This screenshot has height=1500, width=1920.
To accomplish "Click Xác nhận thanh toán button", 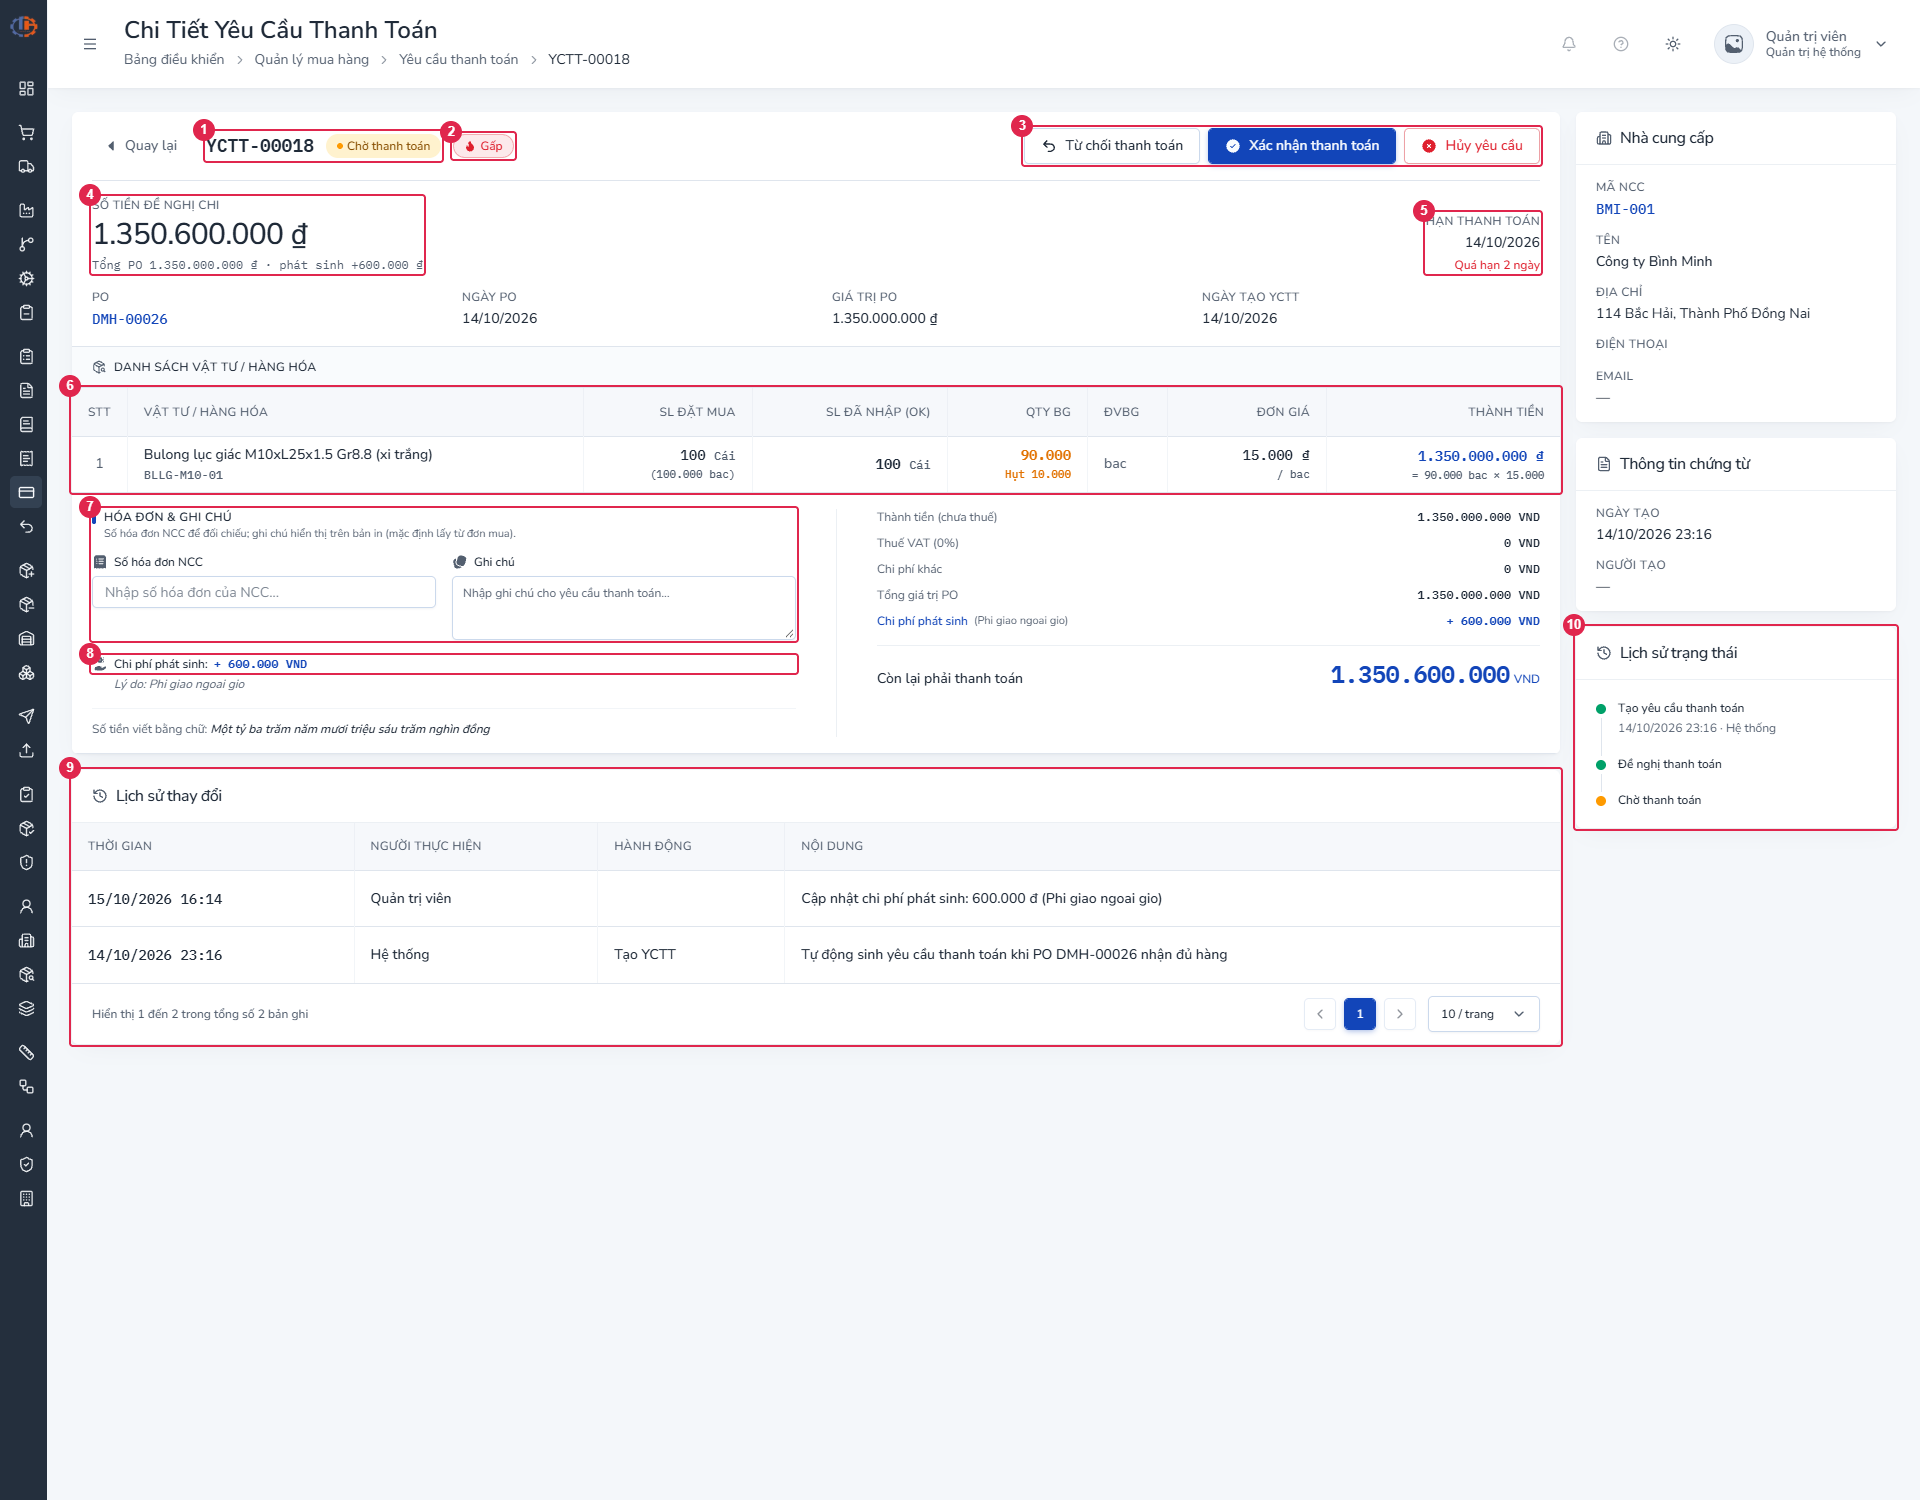I will click(1302, 146).
